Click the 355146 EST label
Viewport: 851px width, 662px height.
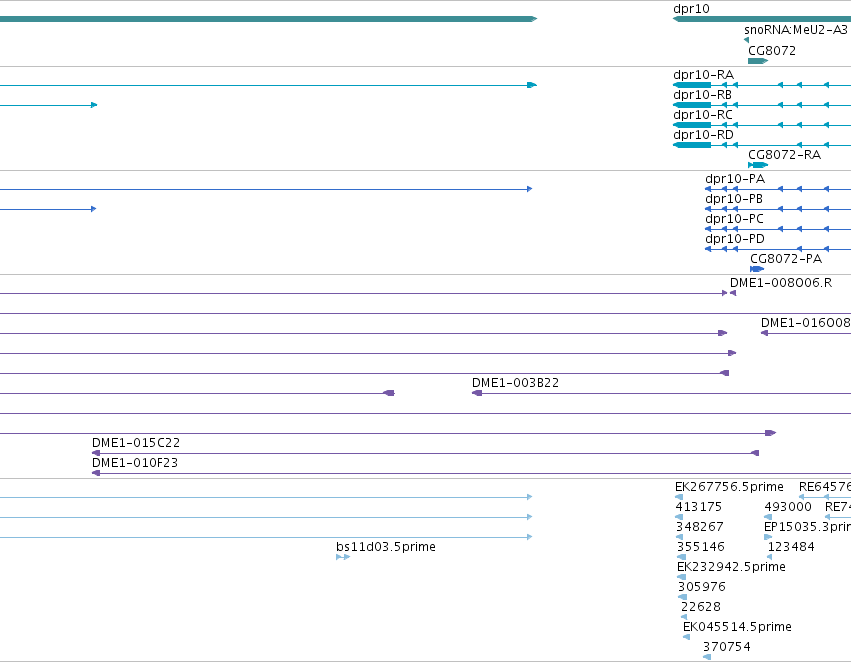click(x=701, y=548)
